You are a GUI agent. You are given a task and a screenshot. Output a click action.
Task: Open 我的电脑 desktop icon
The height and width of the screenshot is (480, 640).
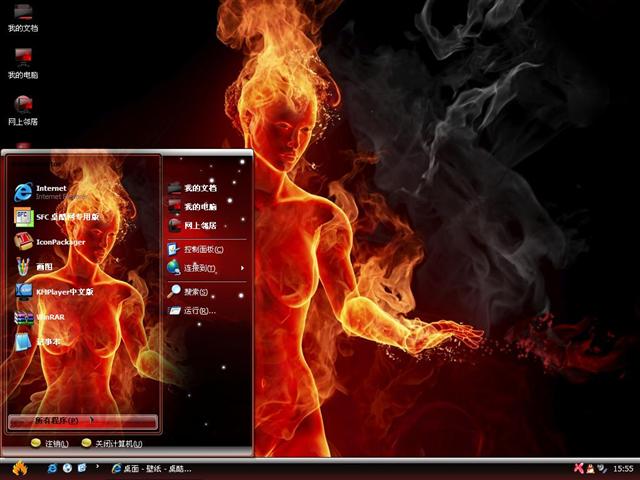click(x=23, y=63)
